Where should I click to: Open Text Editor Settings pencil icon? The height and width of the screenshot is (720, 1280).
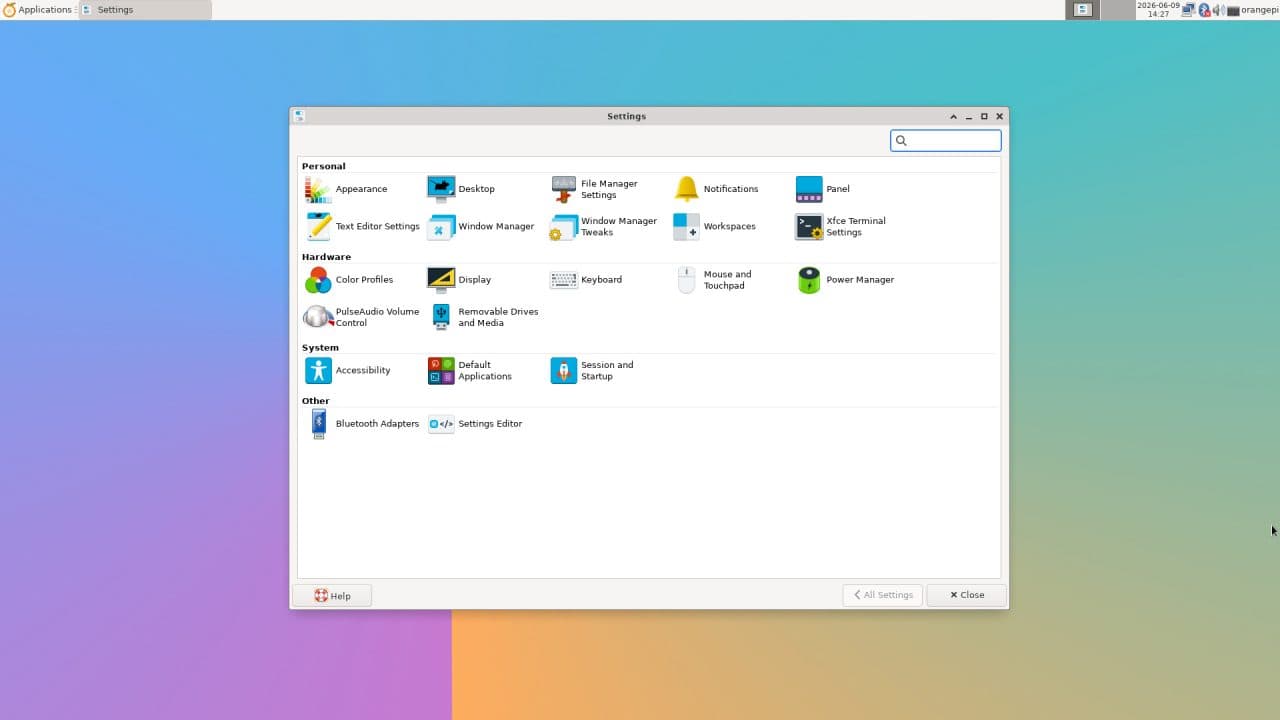tap(318, 227)
